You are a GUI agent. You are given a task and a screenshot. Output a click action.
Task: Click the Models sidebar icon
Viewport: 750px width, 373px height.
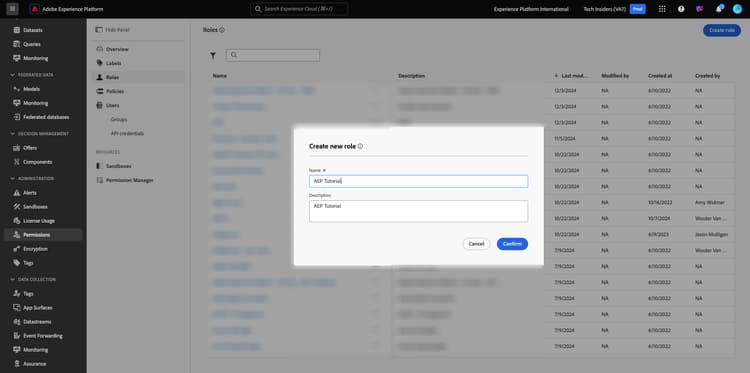click(x=17, y=89)
